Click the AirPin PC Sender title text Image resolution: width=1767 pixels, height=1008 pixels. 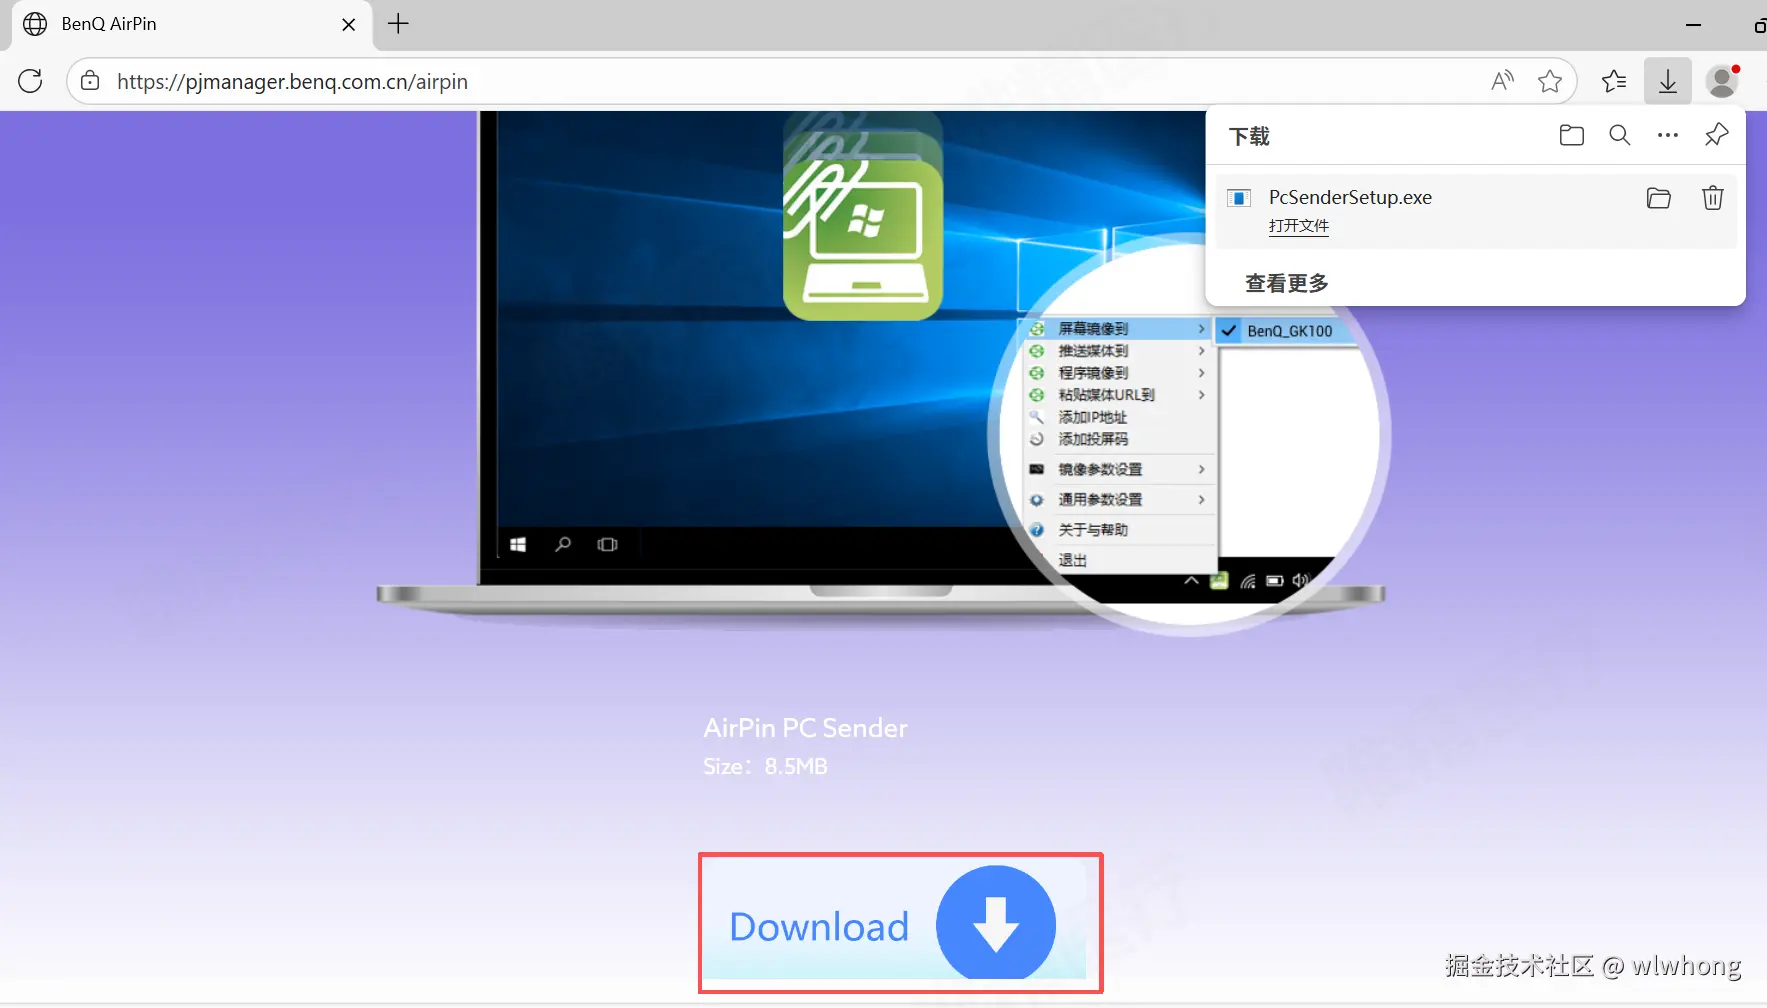(805, 728)
